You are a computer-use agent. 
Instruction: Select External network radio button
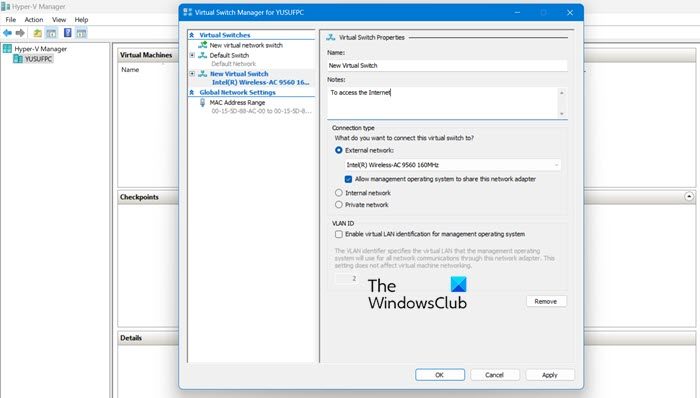(x=339, y=150)
